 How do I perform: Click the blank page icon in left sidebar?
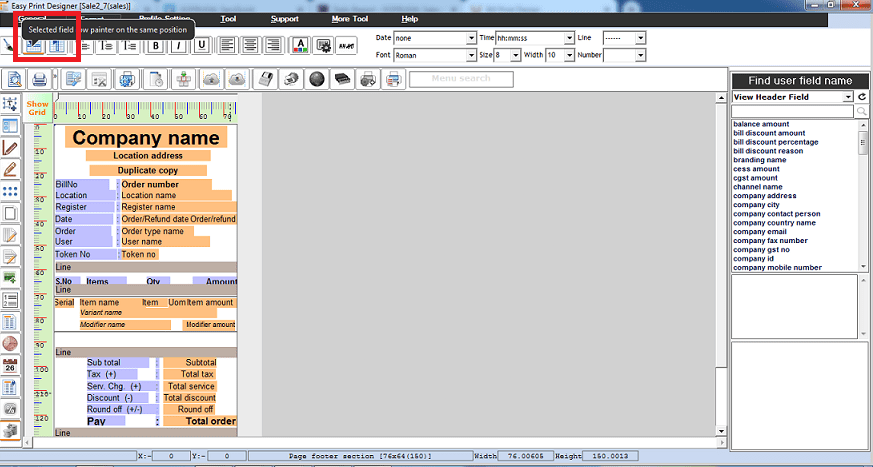click(x=10, y=213)
